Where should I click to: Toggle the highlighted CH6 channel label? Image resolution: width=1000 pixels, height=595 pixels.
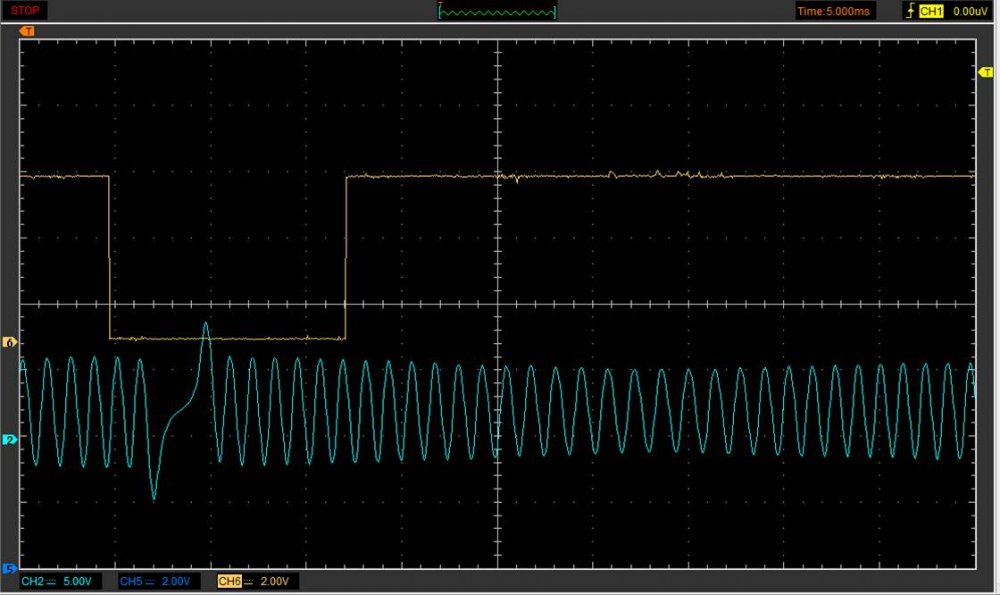[x=229, y=581]
